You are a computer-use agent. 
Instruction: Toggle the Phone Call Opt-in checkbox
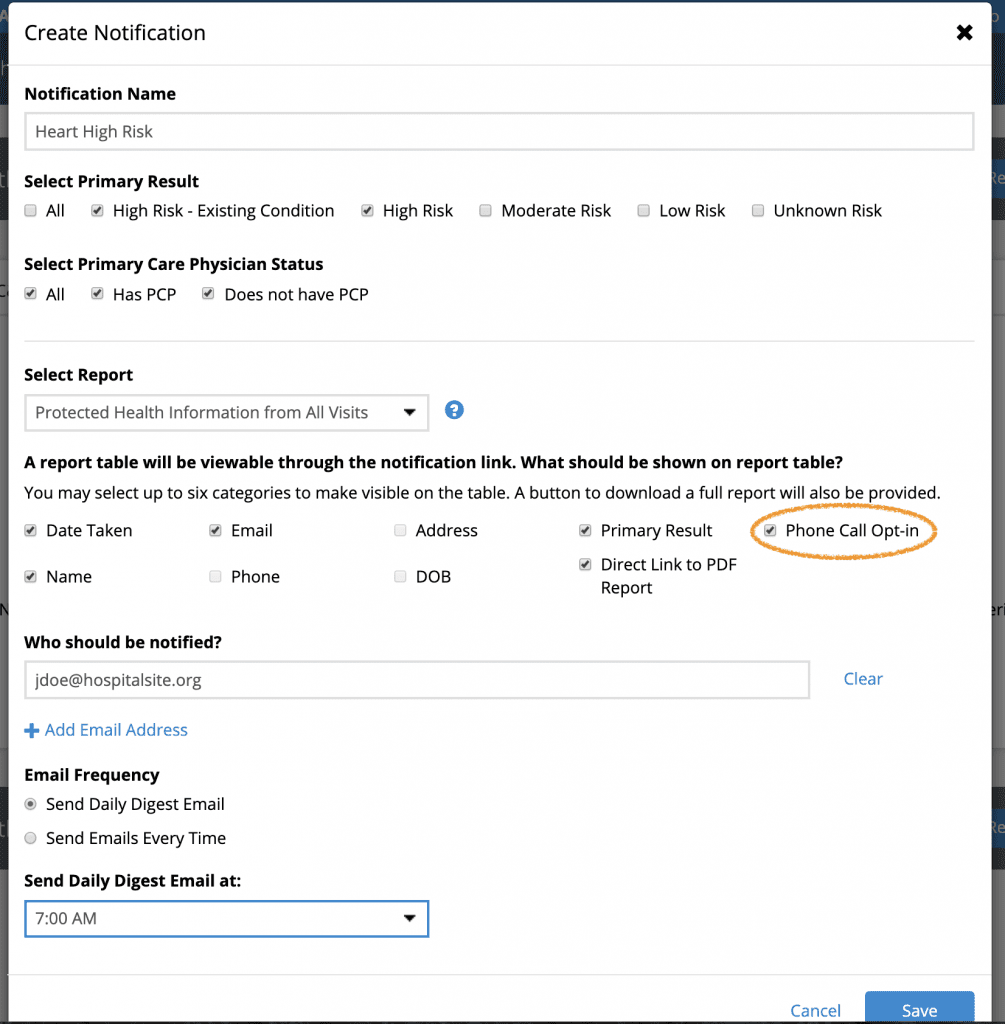770,530
